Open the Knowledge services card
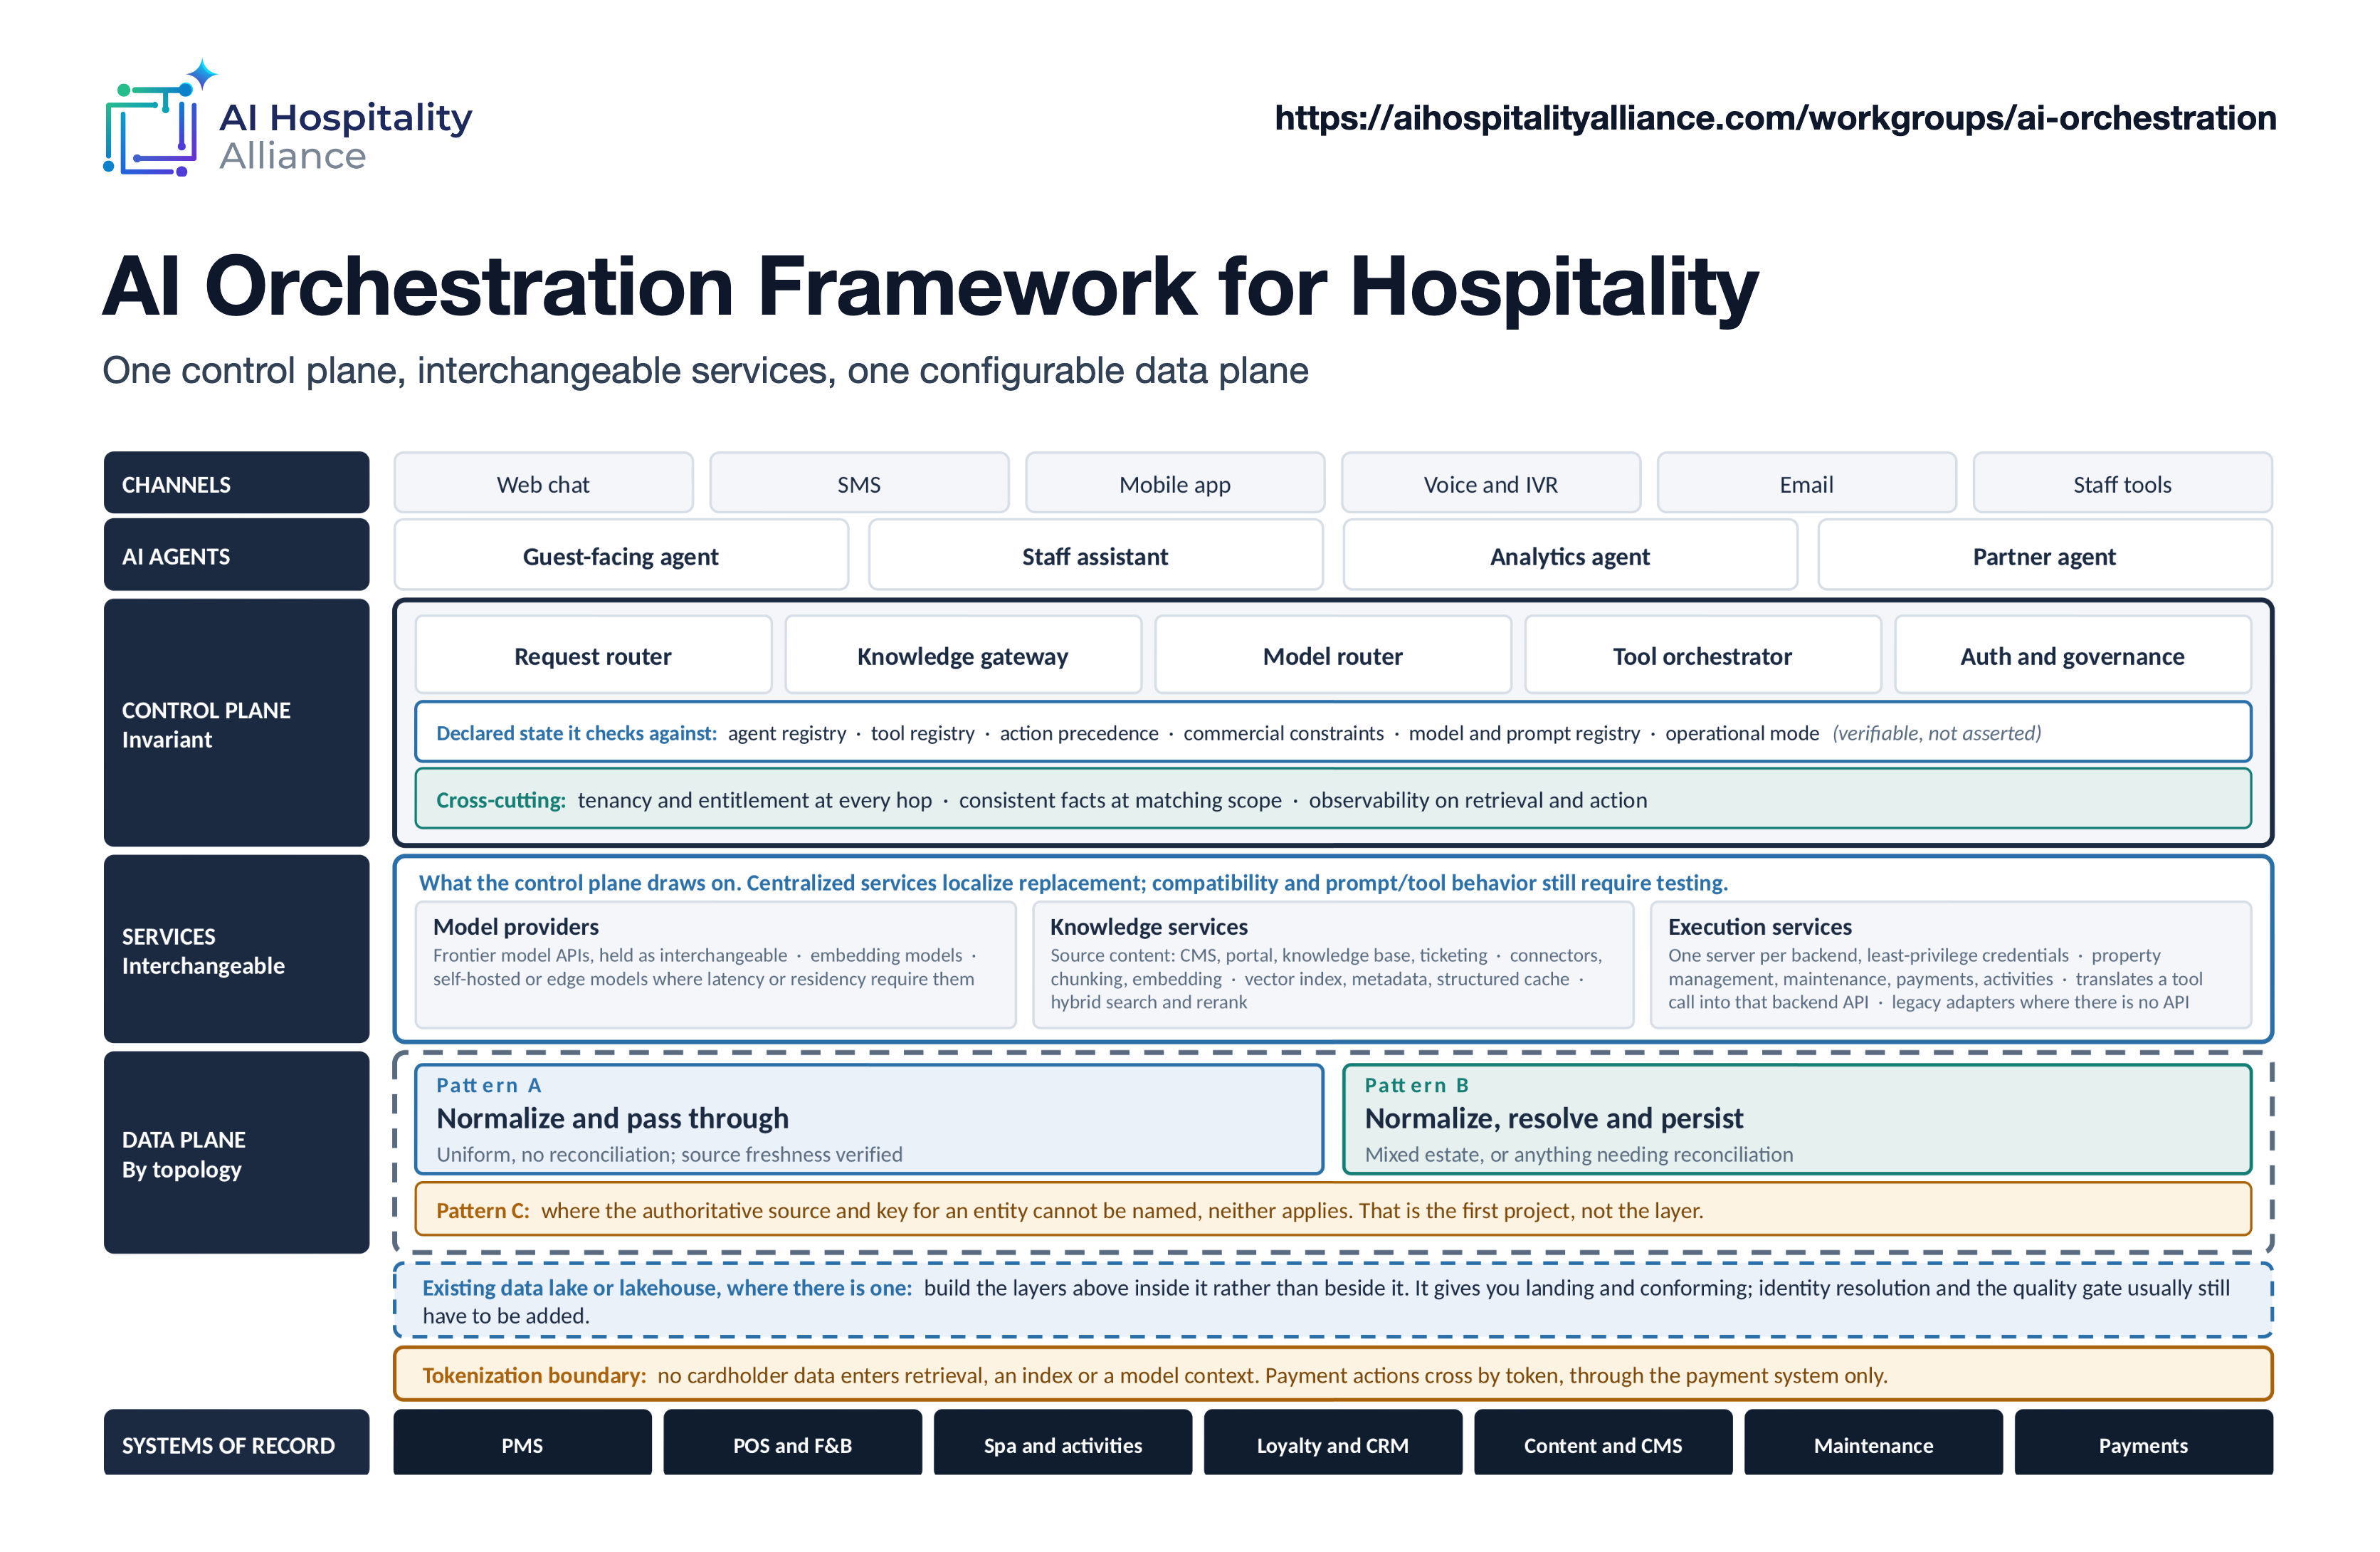Viewport: 2380px width, 1552px height. pyautogui.click(x=1333, y=965)
